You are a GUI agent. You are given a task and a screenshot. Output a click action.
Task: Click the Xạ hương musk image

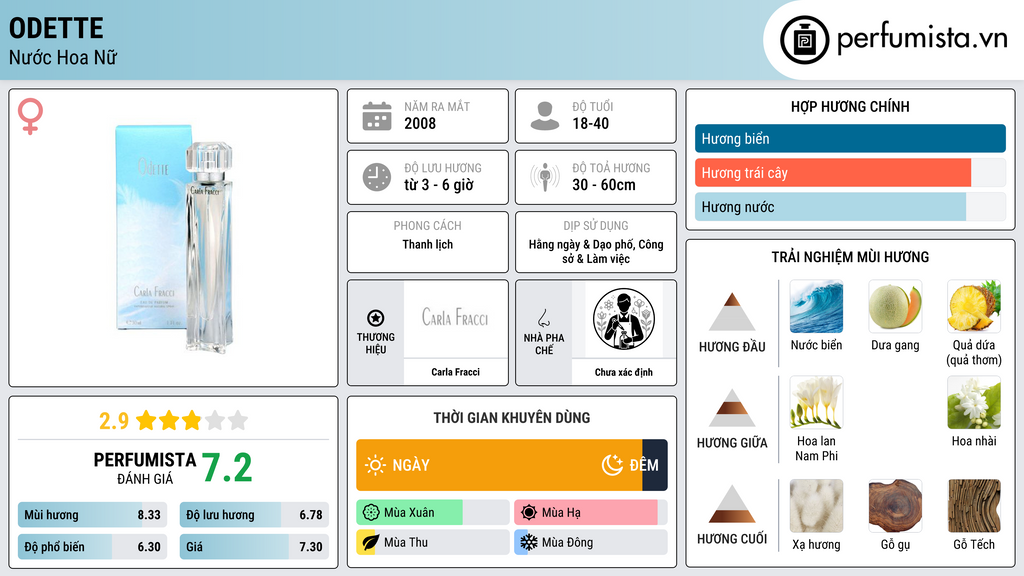pos(816,506)
